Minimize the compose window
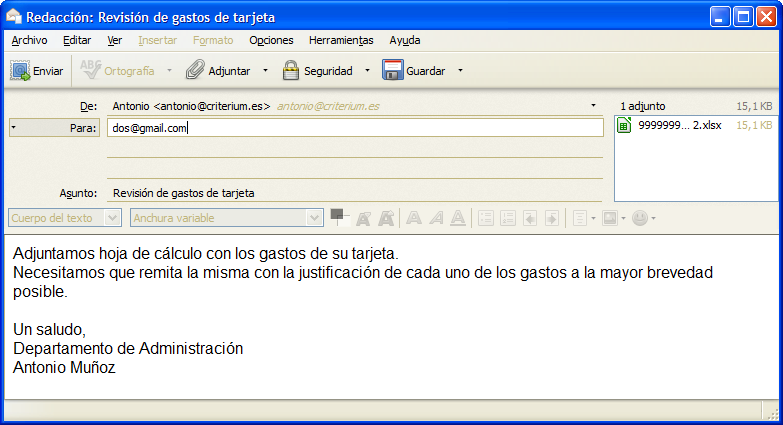This screenshot has width=783, height=425. (720, 17)
